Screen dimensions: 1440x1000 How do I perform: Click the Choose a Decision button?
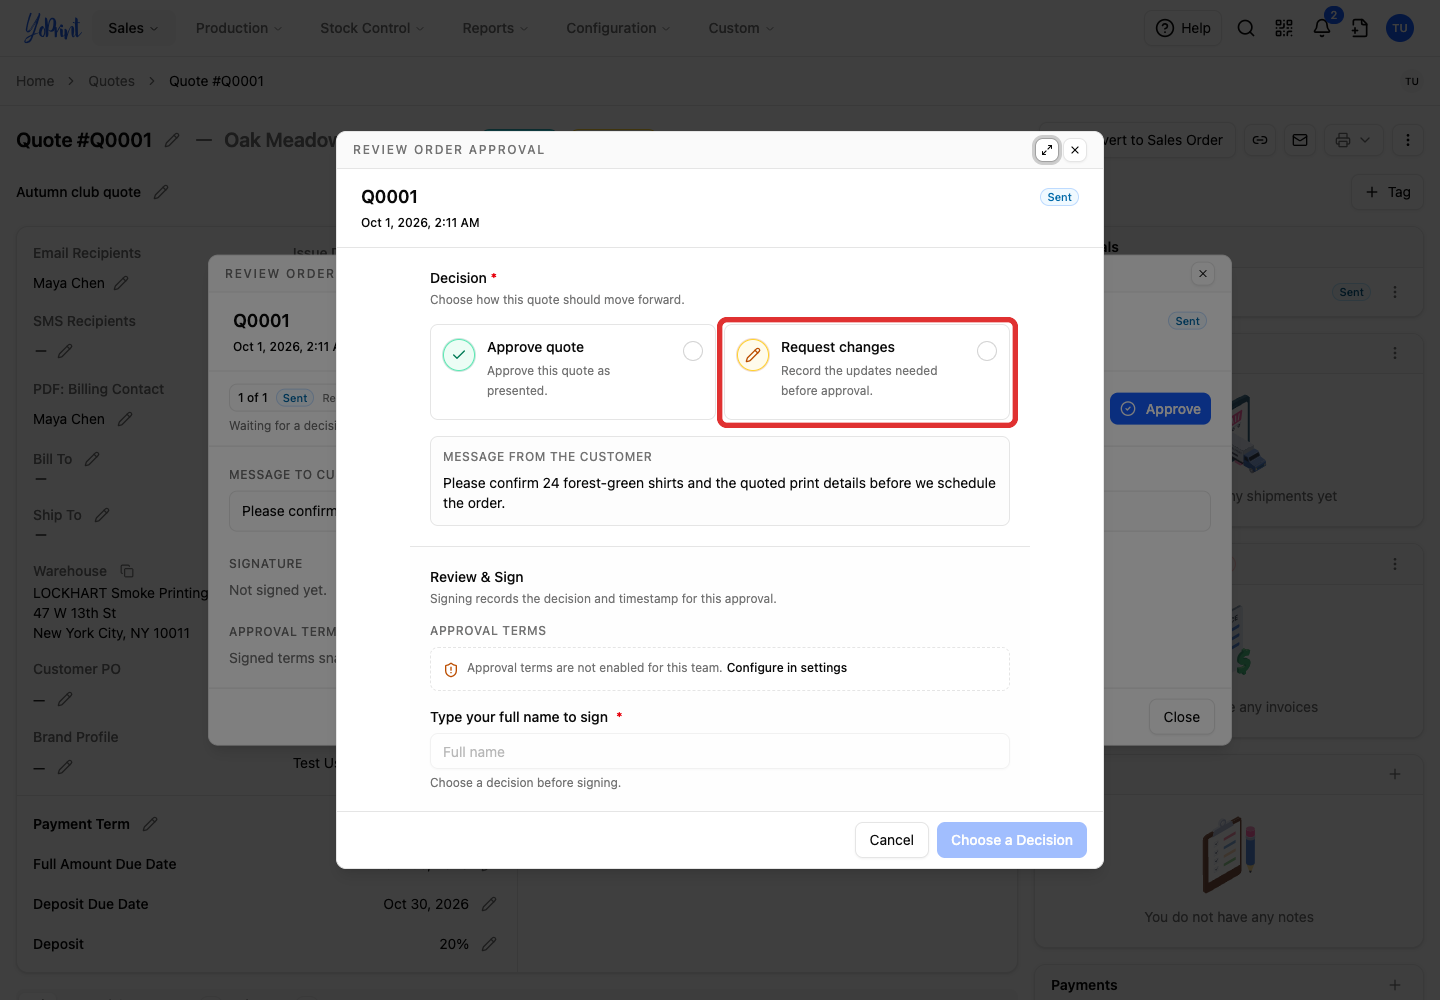(x=1012, y=840)
